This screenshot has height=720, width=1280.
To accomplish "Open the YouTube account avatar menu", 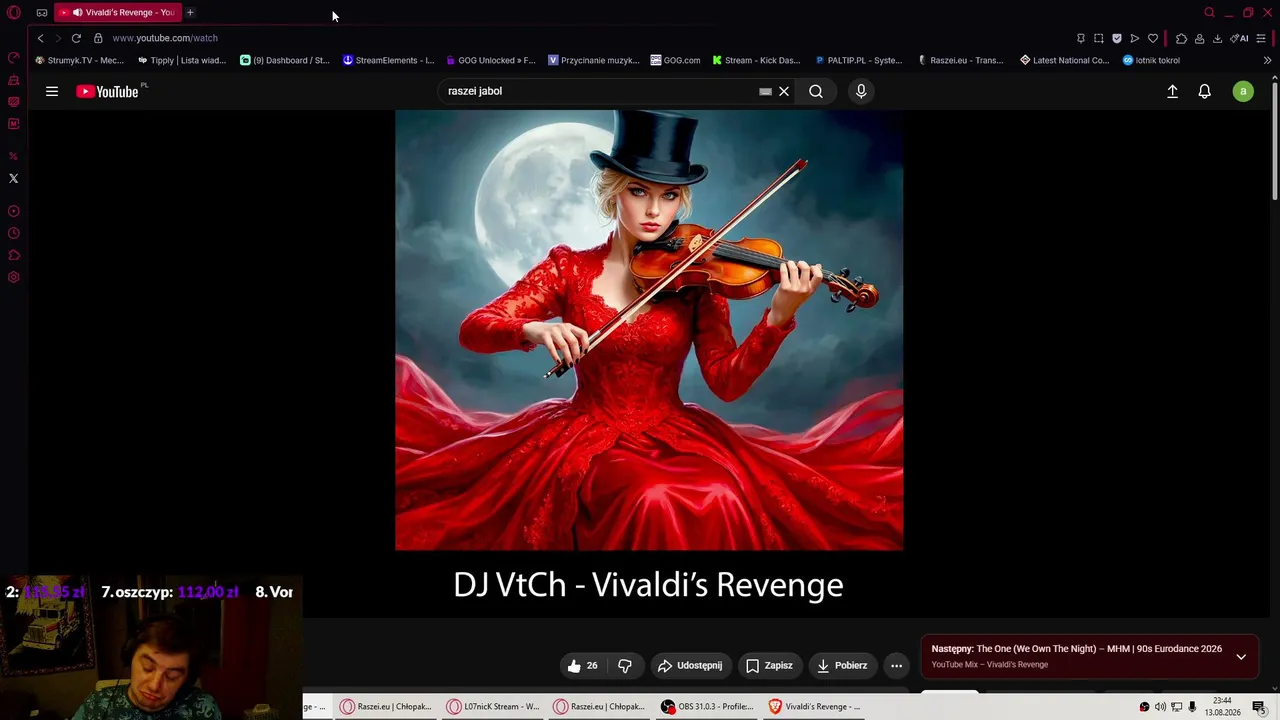I will tap(1243, 91).
